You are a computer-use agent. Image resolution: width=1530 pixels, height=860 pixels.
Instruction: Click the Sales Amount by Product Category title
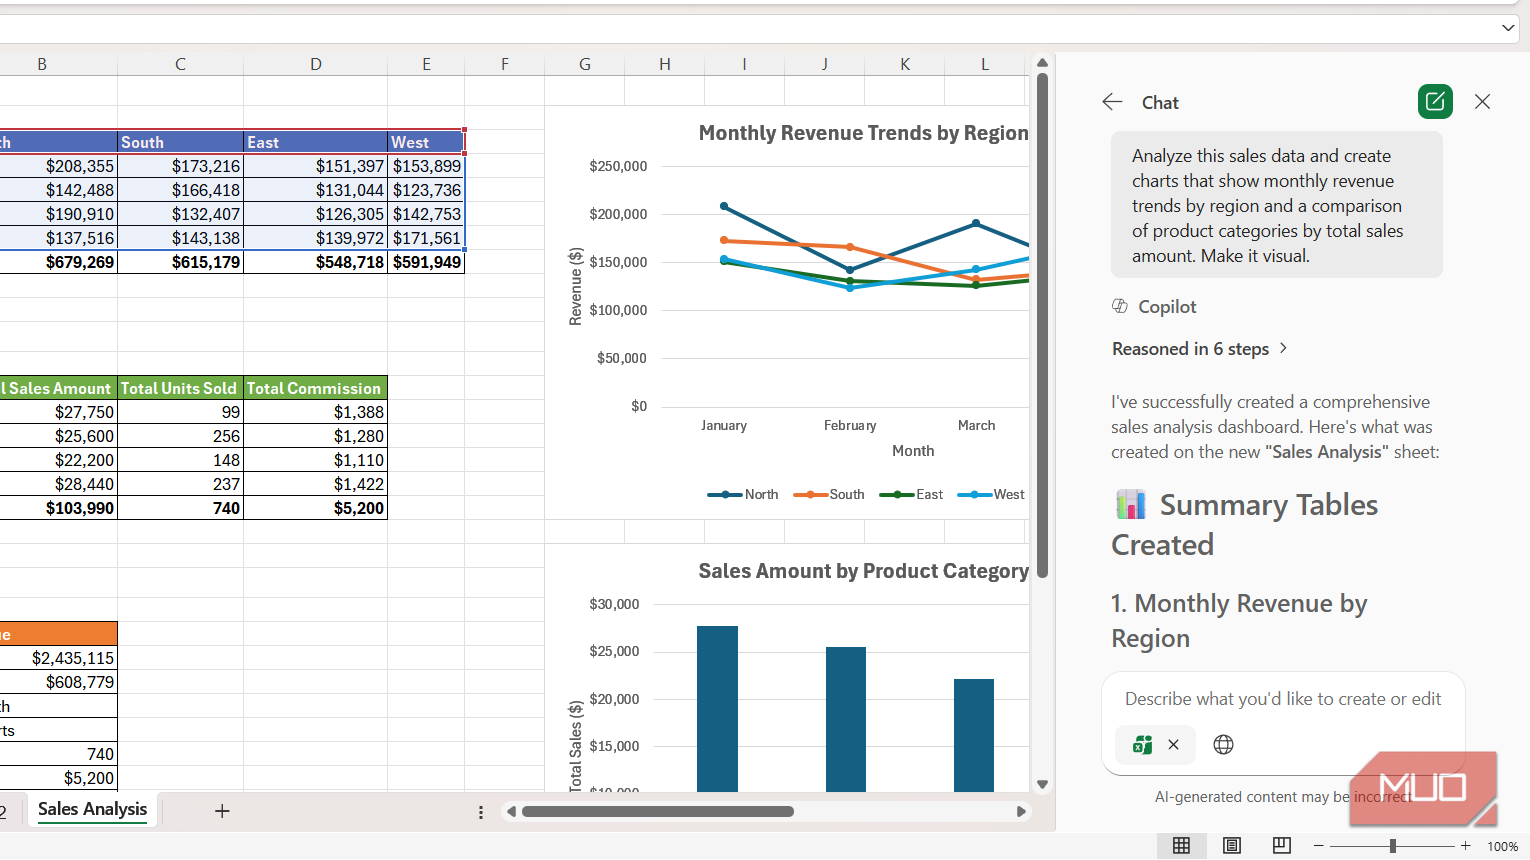click(863, 571)
